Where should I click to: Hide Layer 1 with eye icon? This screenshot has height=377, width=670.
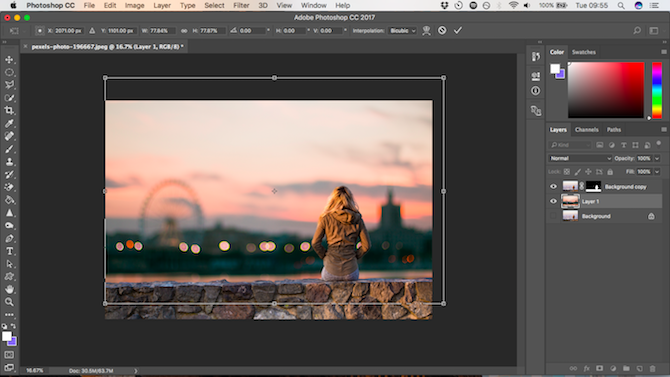tap(553, 201)
